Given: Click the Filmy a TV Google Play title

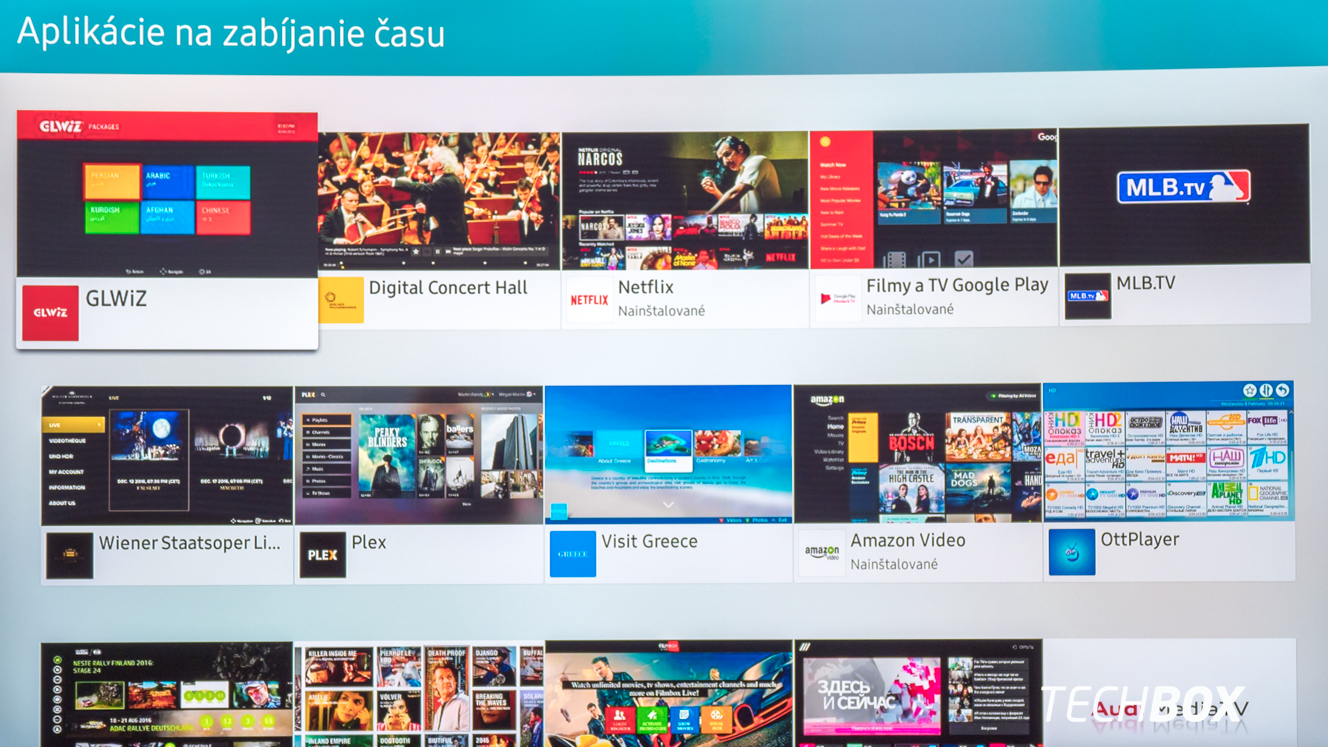Looking at the screenshot, I should pos(957,286).
